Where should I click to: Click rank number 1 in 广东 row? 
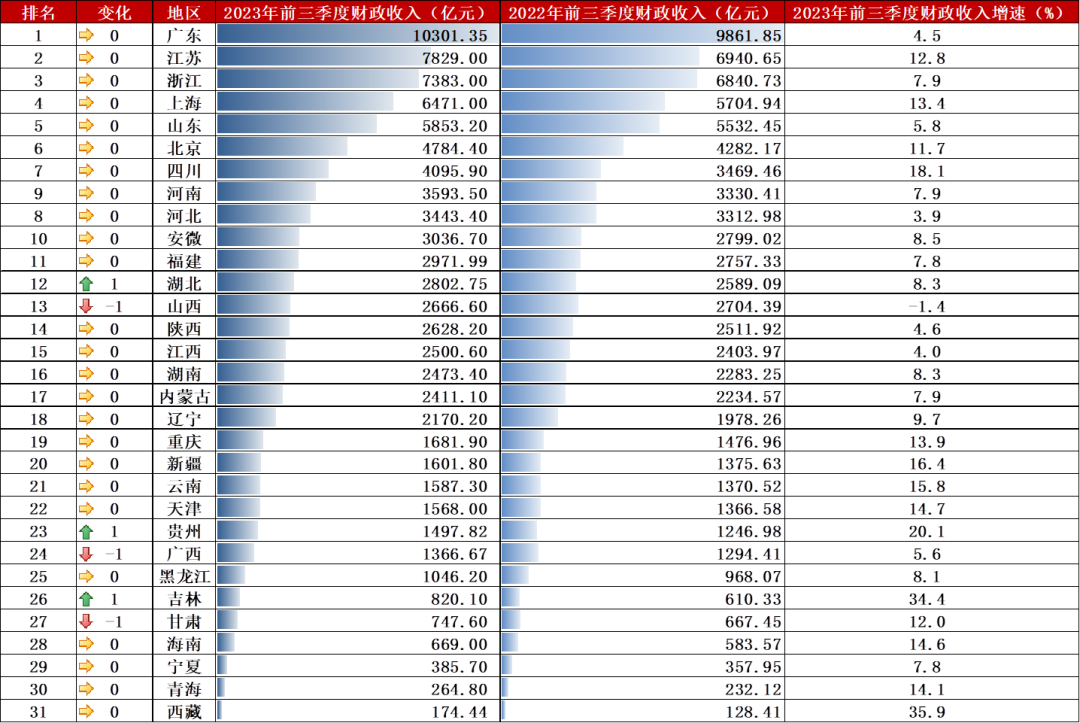coord(39,36)
